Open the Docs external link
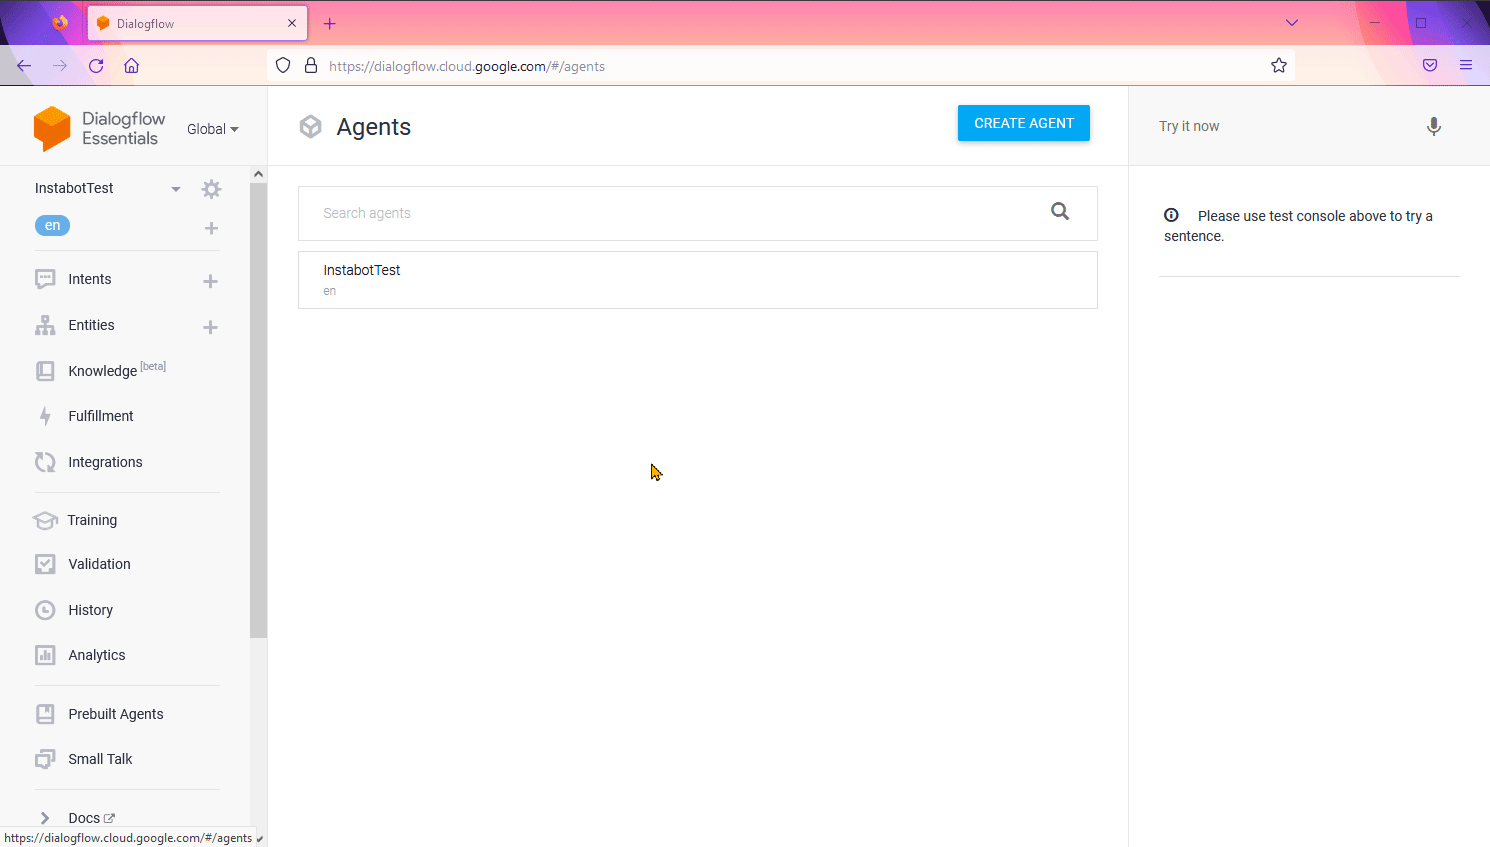This screenshot has width=1490, height=847. click(x=91, y=818)
